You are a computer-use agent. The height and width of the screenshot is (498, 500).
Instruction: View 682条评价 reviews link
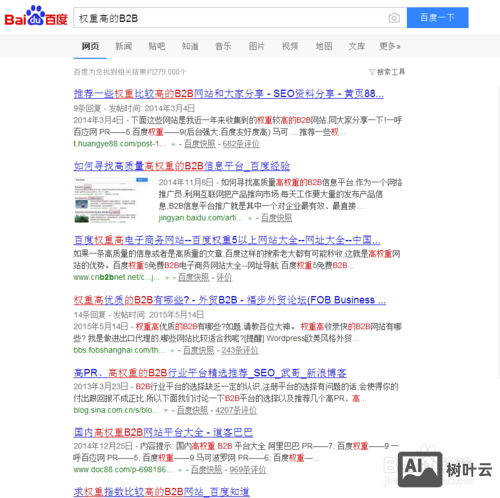coord(241,144)
